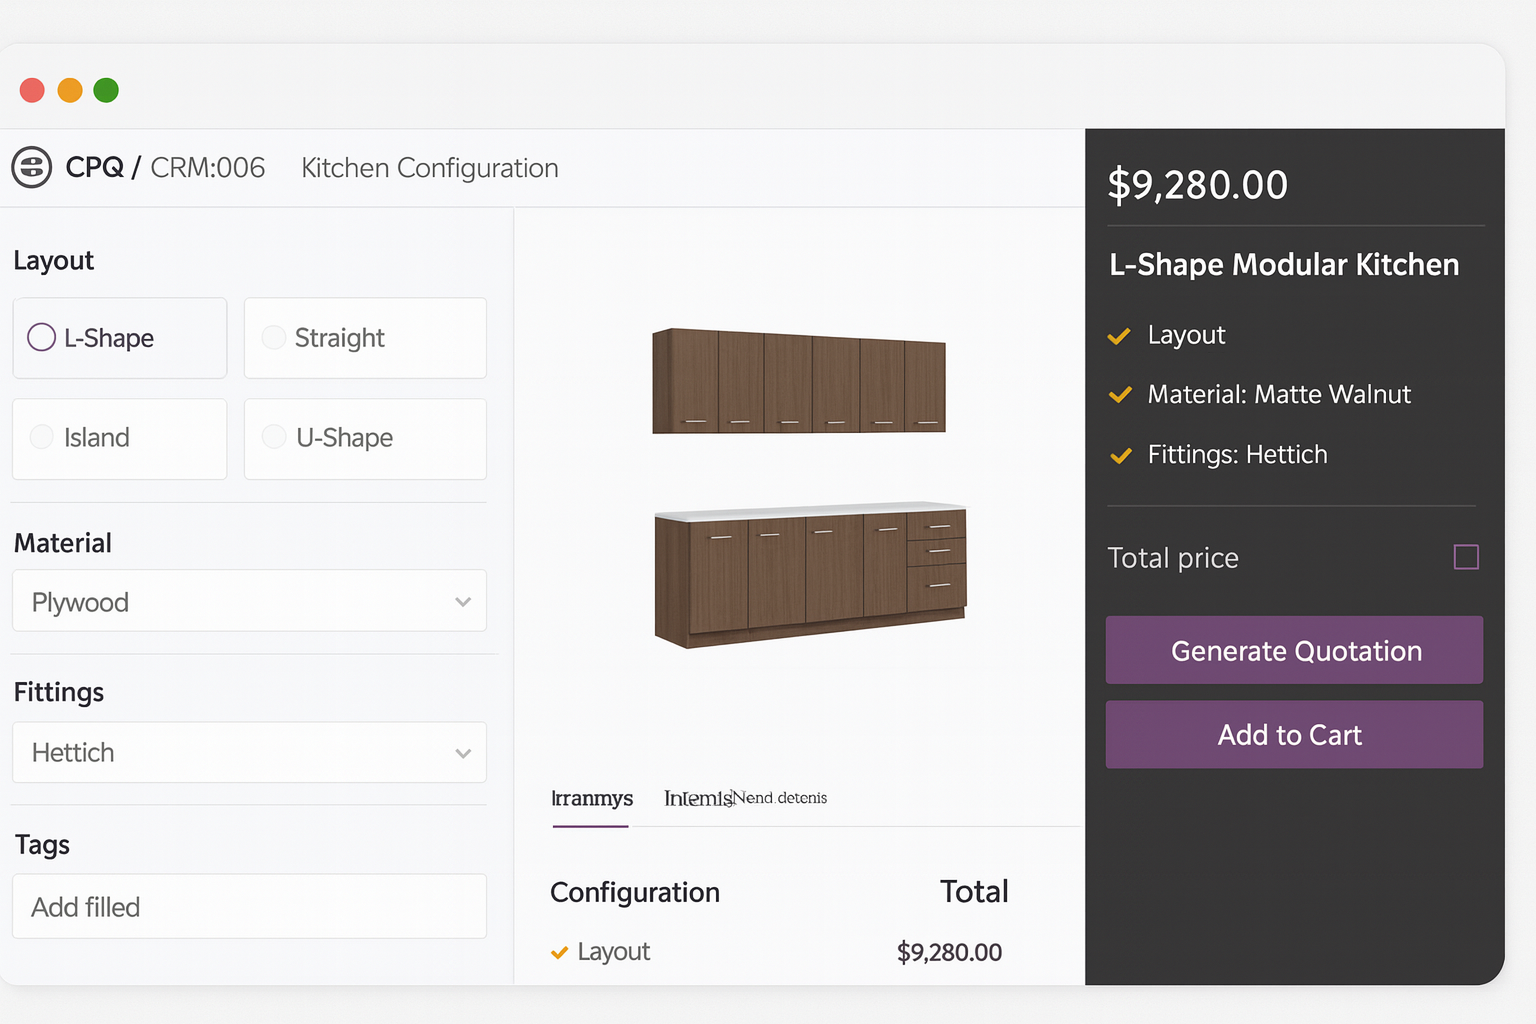Click the Kitchen Configuration header link

(x=429, y=167)
